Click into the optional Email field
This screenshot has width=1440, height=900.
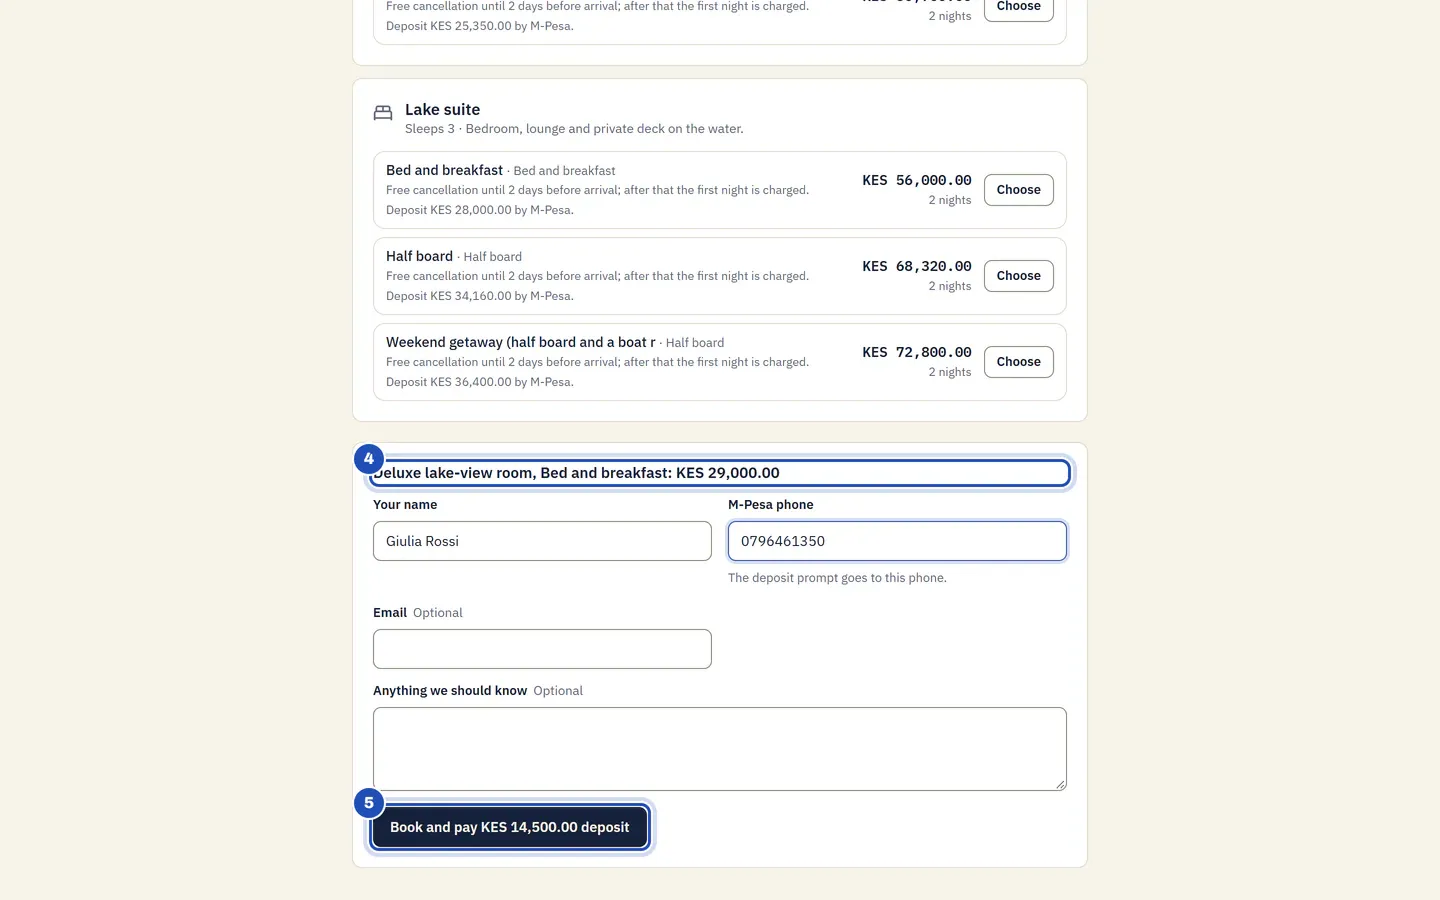[x=542, y=649]
